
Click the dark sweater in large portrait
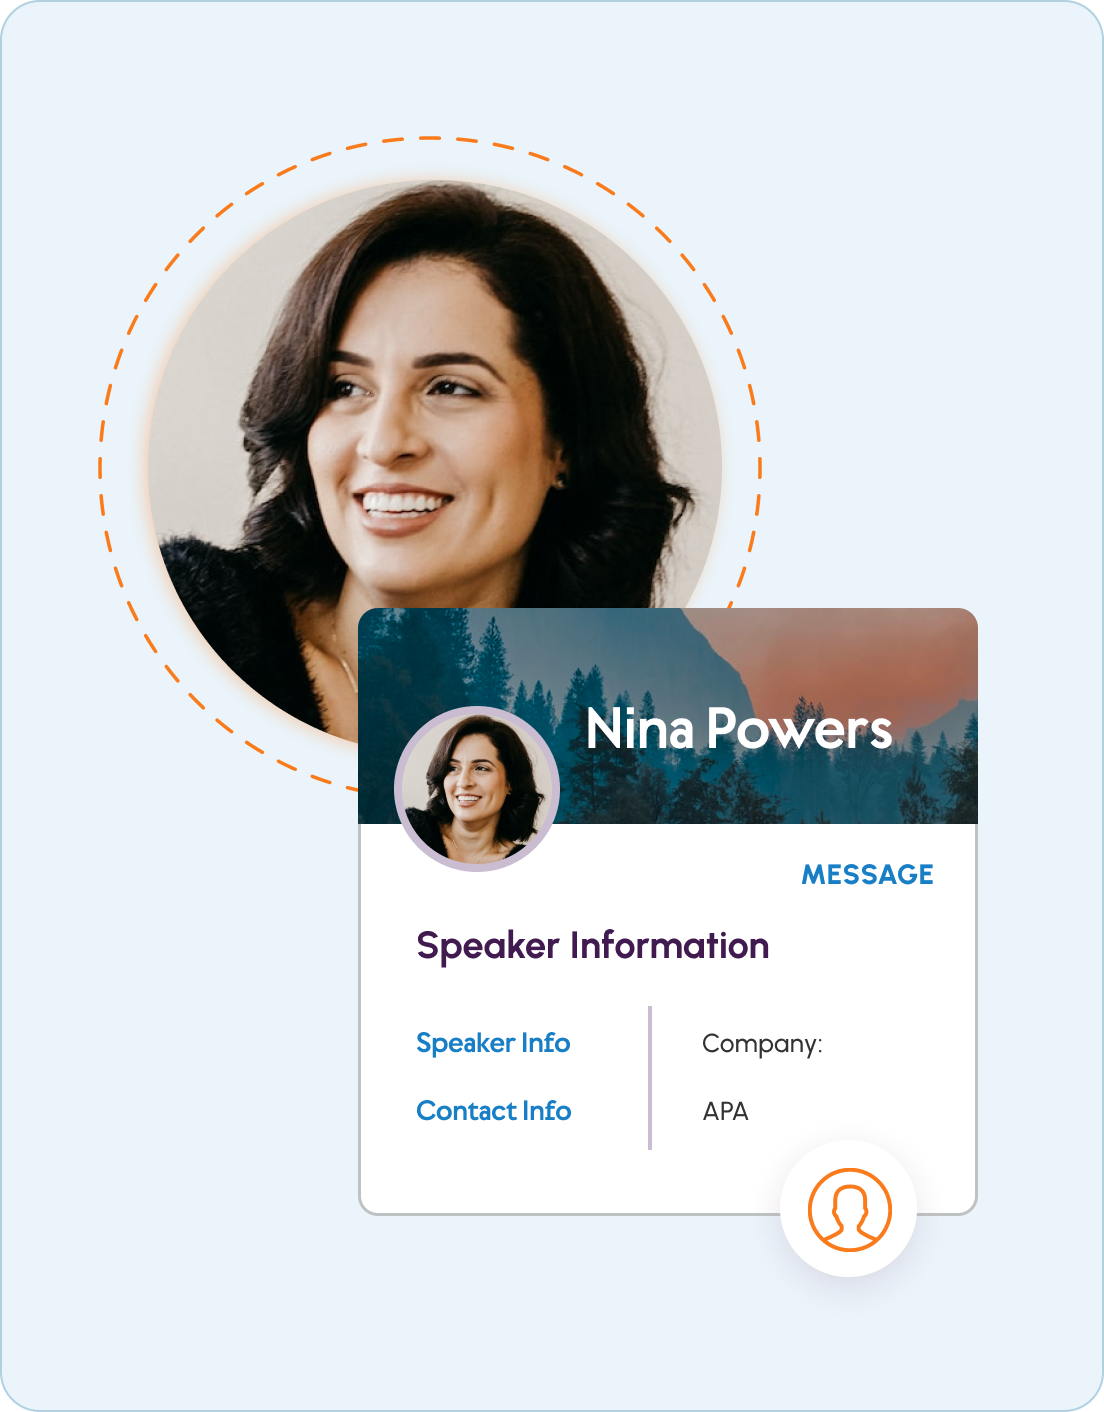(x=230, y=620)
